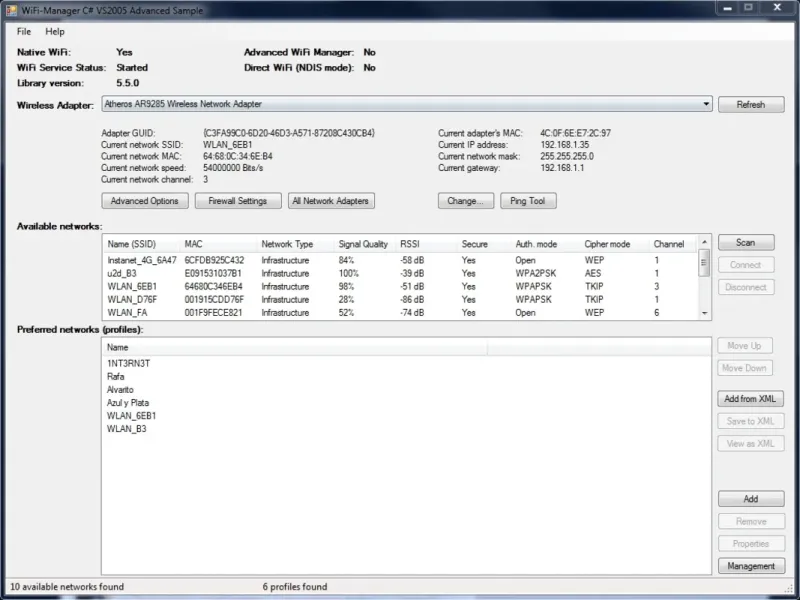The height and width of the screenshot is (600, 800).
Task: Maximize the WiFi-Manager window
Action: [x=748, y=8]
